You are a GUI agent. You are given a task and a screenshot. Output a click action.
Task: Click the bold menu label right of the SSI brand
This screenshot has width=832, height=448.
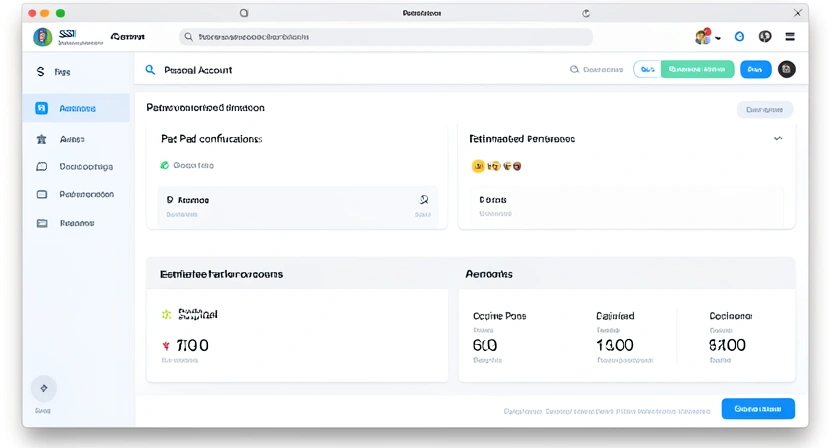coord(127,37)
